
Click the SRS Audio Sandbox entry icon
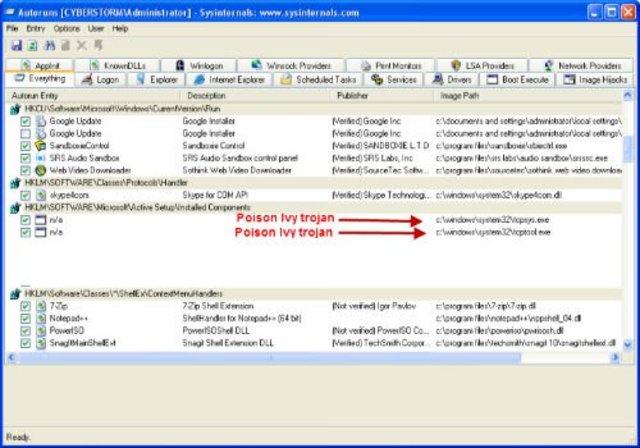40,158
